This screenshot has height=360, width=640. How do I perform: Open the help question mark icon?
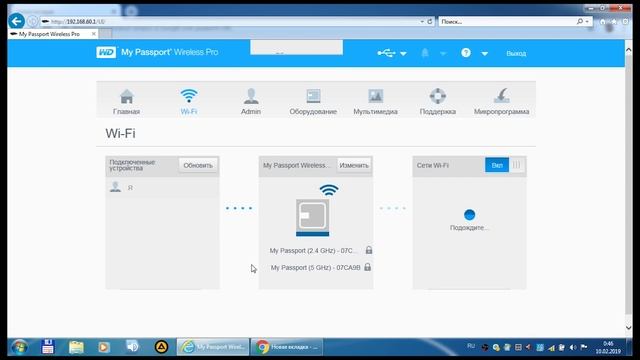point(466,53)
